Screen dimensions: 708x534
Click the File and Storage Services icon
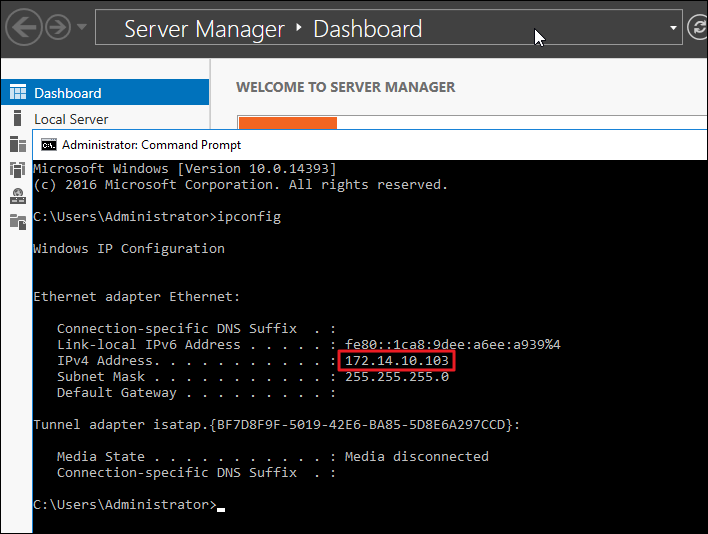tap(18, 222)
